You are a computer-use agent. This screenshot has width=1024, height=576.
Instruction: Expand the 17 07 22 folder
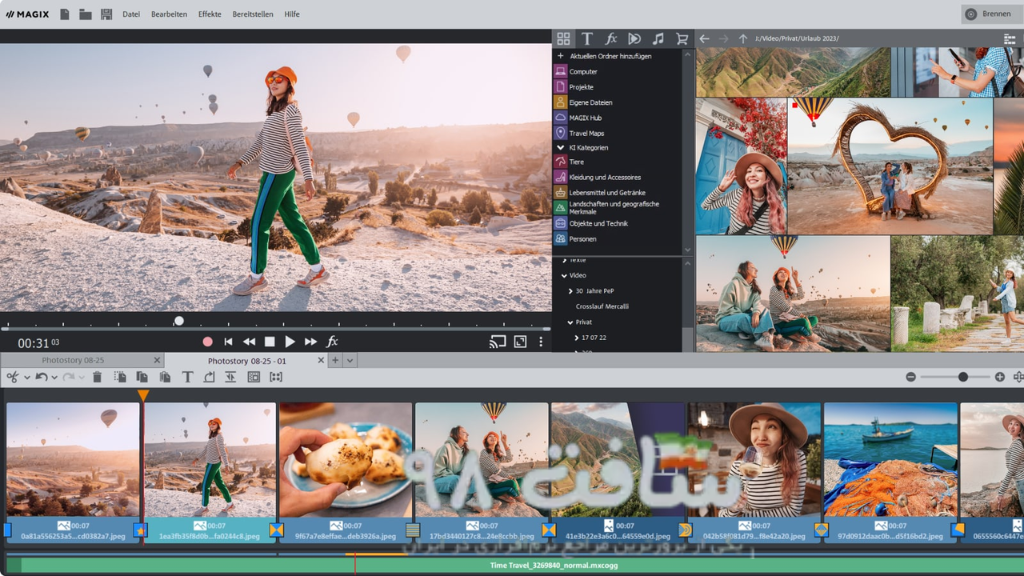[576, 338]
